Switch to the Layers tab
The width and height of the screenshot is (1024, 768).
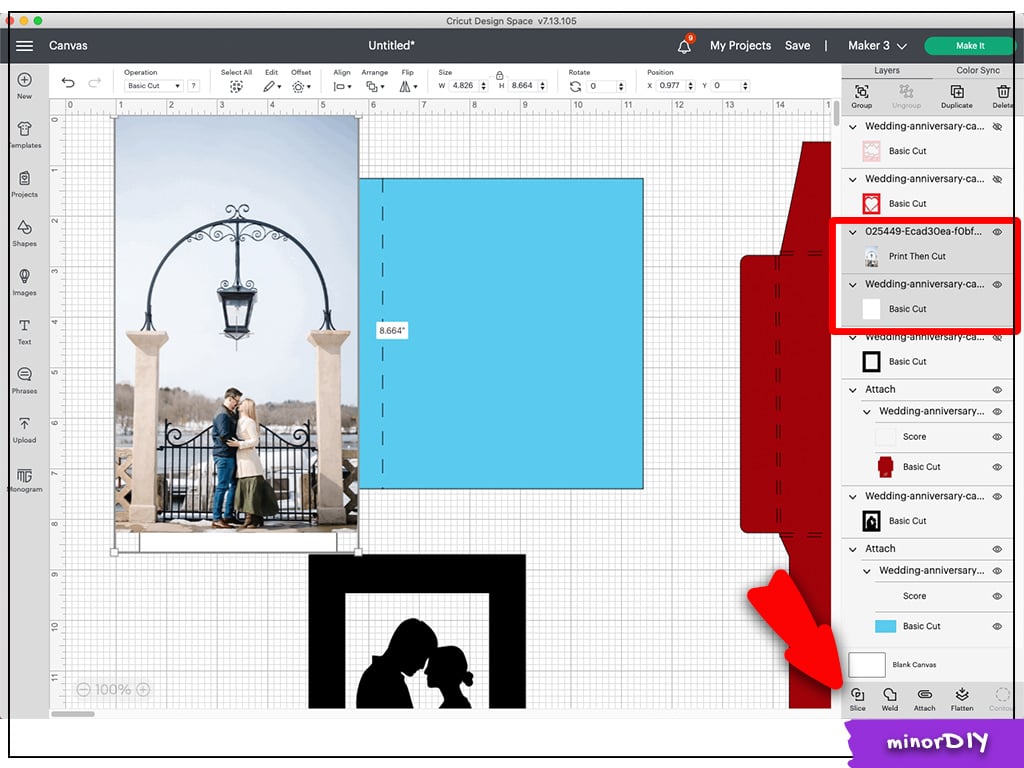[x=887, y=71]
